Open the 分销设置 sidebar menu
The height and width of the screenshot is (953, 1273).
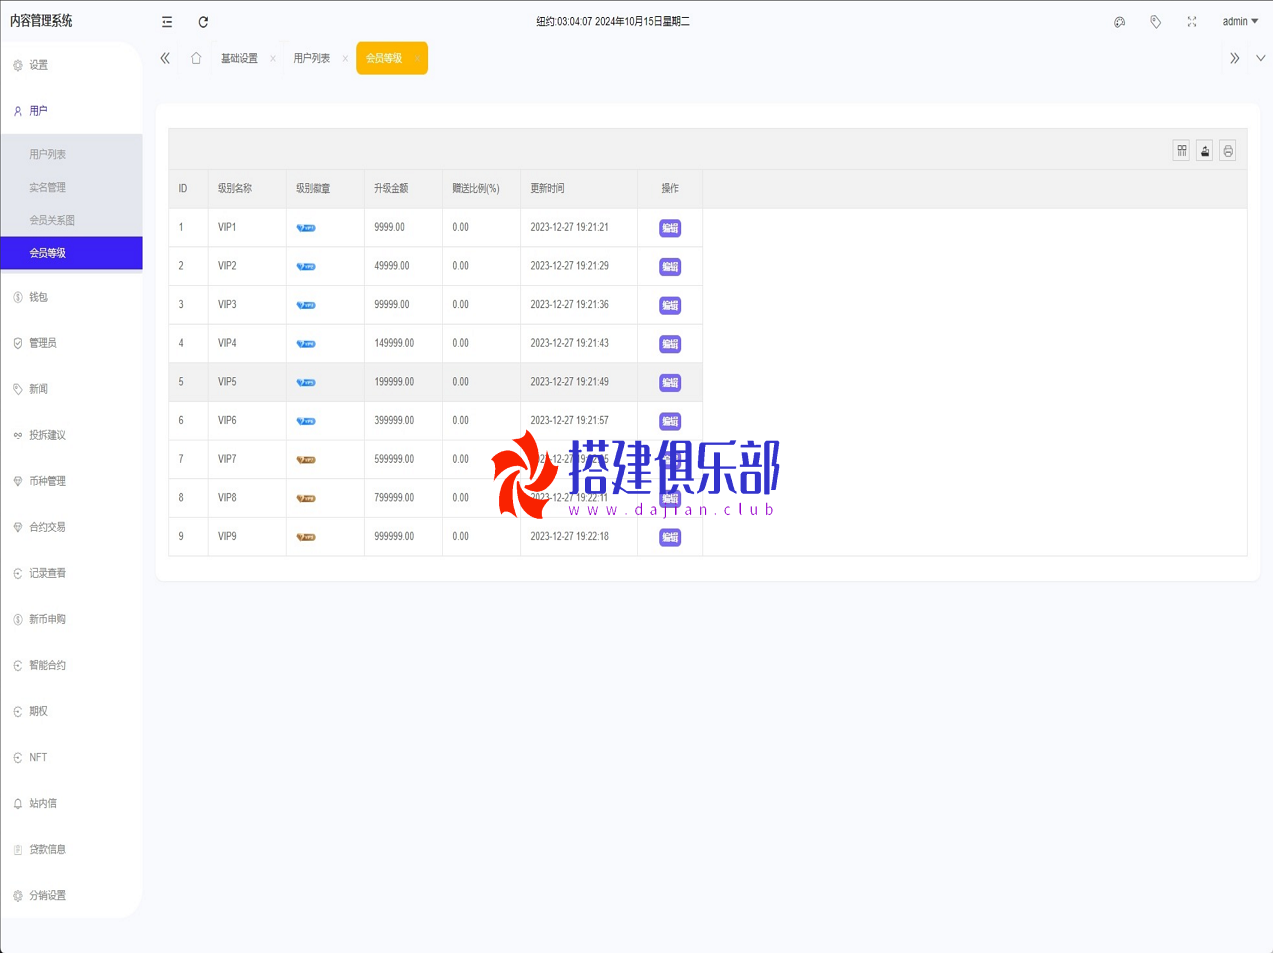[71, 895]
